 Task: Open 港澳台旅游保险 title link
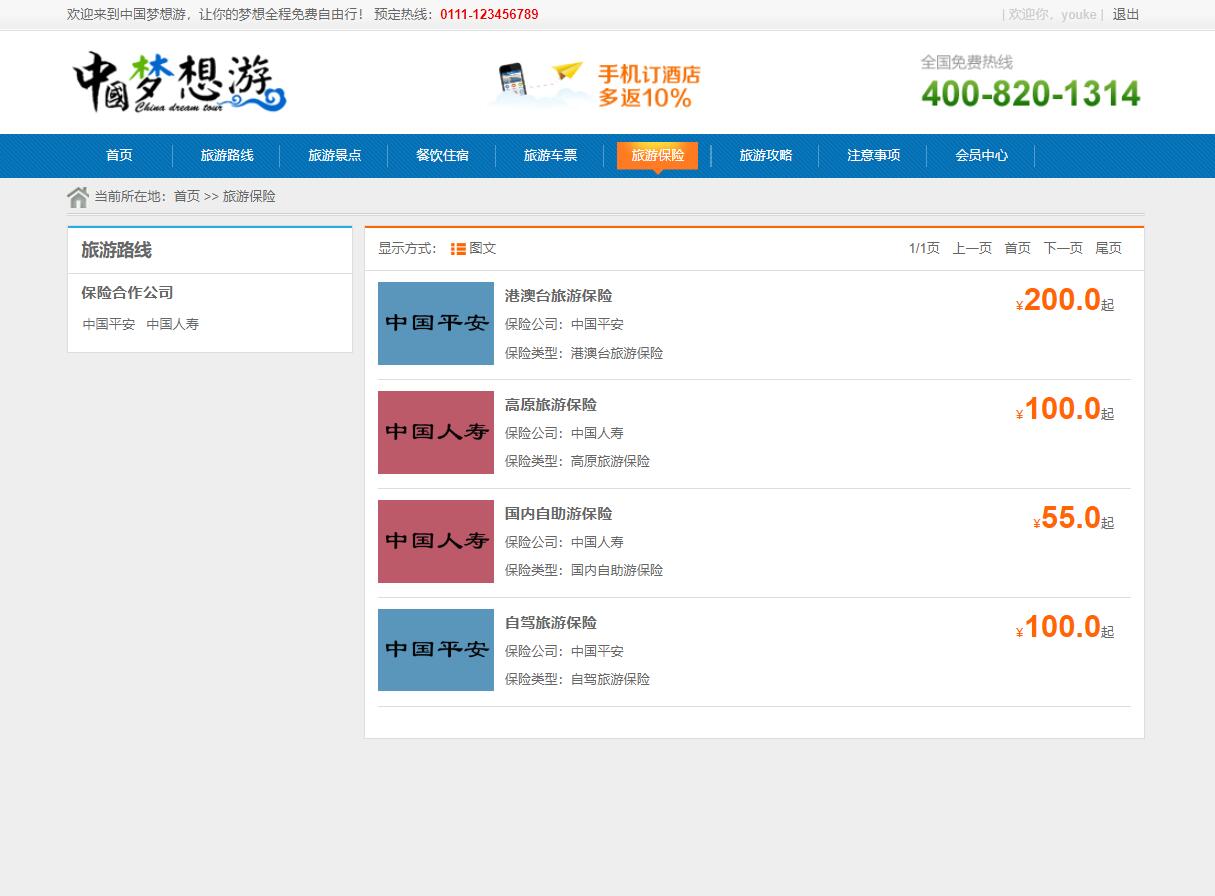[x=558, y=296]
